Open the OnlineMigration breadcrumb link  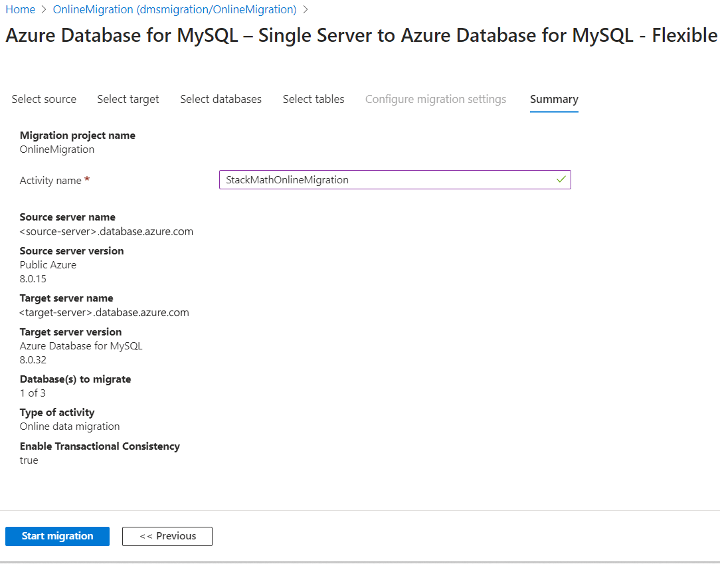[x=175, y=9]
